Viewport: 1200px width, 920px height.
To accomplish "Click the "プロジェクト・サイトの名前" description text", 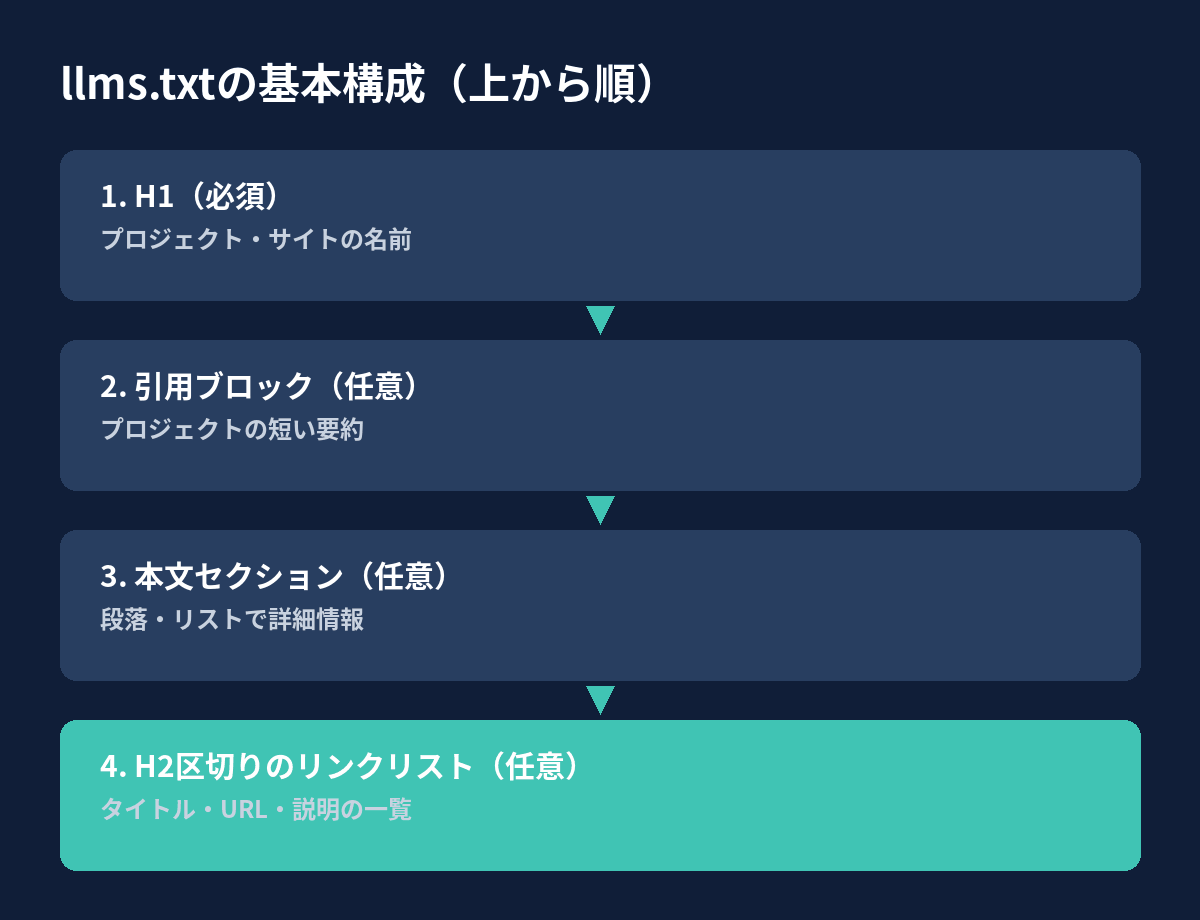I will [x=256, y=240].
